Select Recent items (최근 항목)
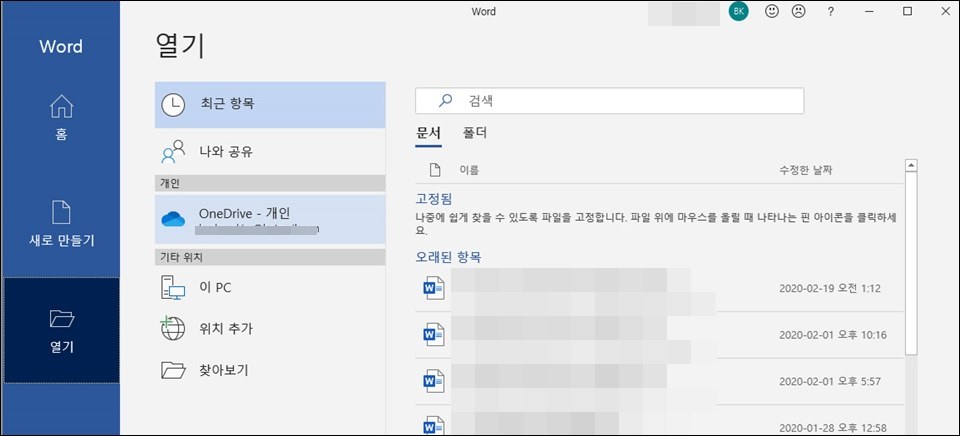 pos(270,105)
